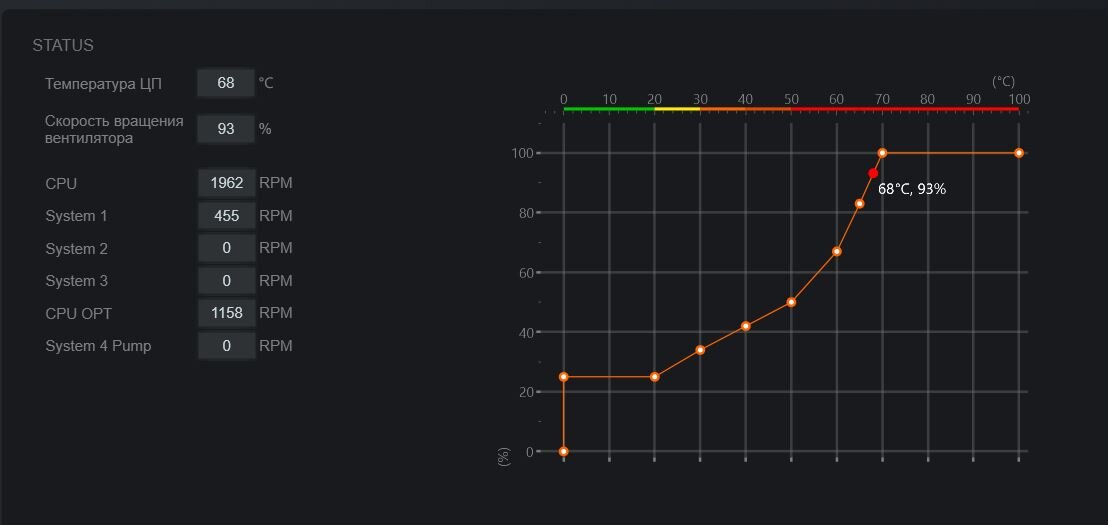Screen dimensions: 1108x525
Task: Select the CPU fan RPM value 1962
Action: point(226,183)
